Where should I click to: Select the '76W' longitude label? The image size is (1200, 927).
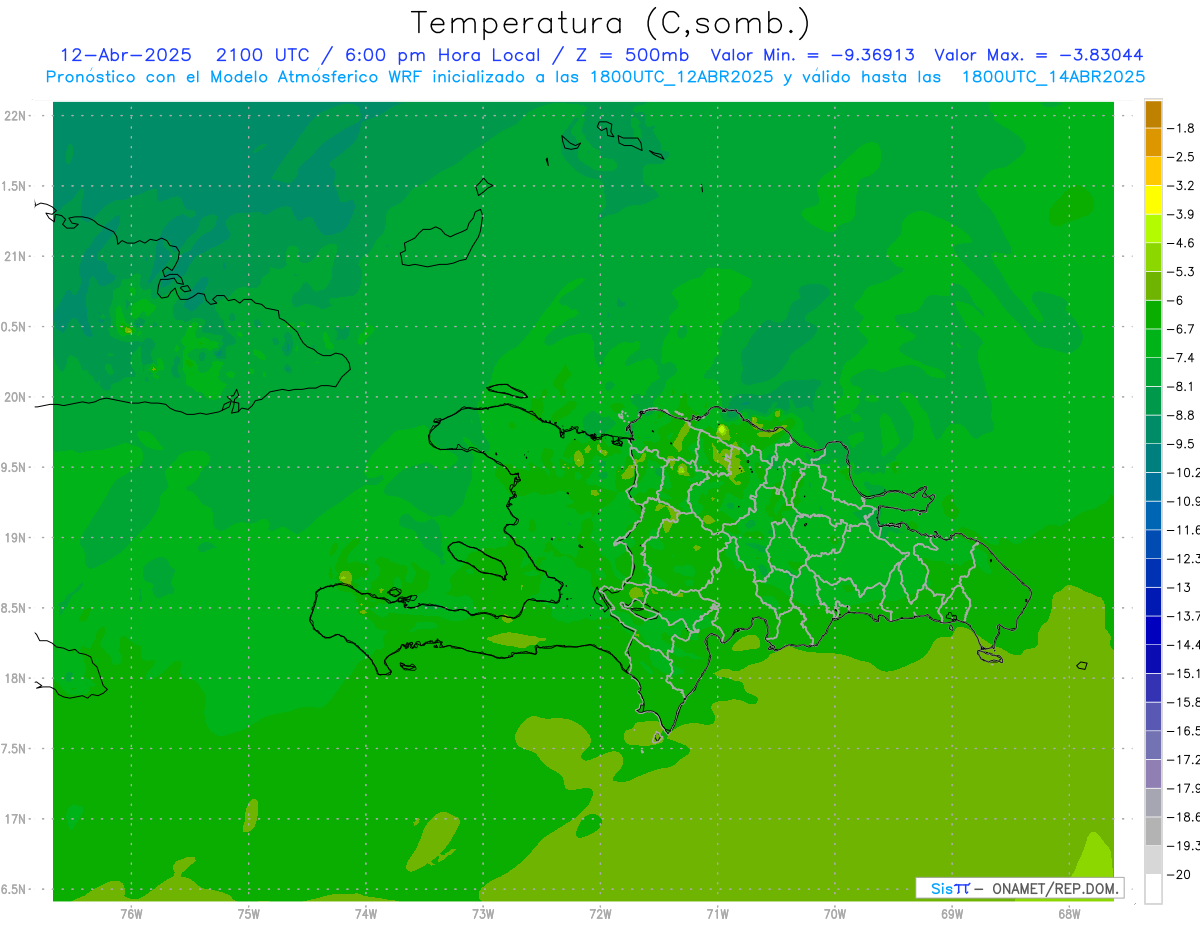tap(131, 913)
